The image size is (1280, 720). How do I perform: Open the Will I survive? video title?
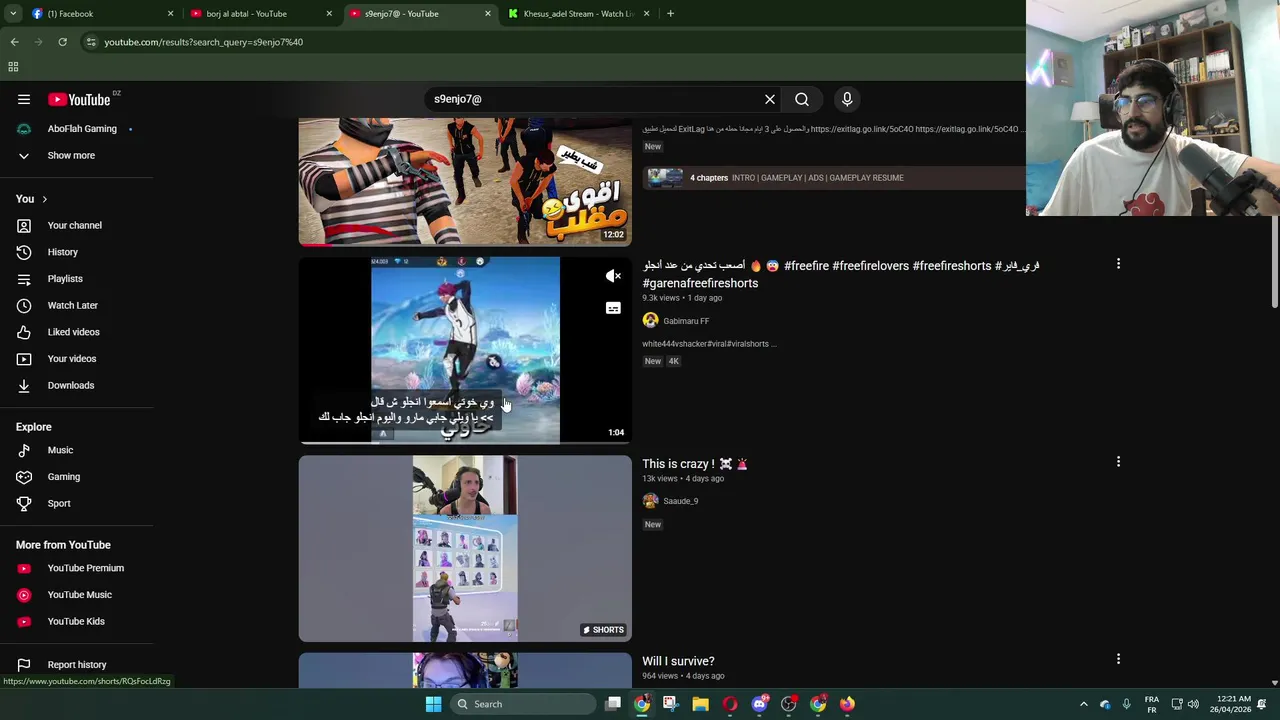[678, 661]
